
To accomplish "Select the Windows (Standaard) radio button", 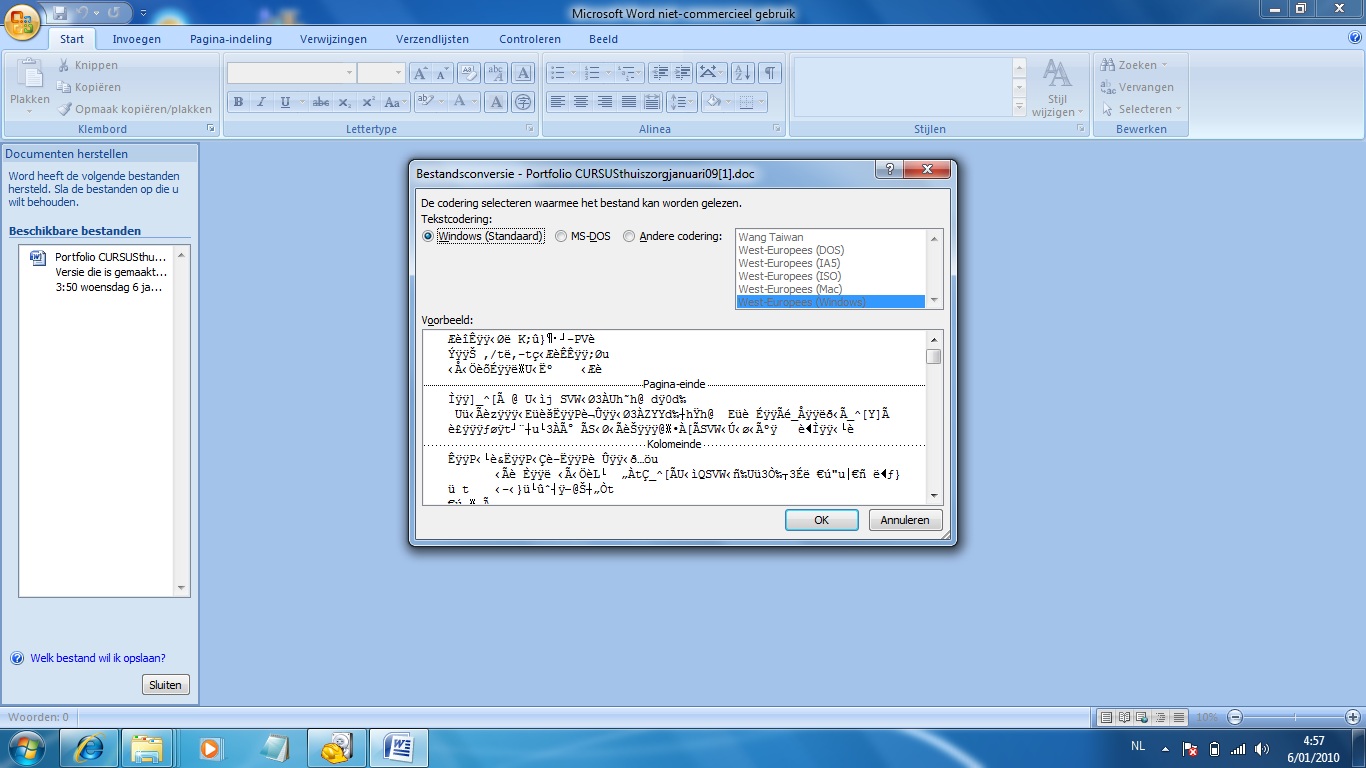I will (429, 237).
